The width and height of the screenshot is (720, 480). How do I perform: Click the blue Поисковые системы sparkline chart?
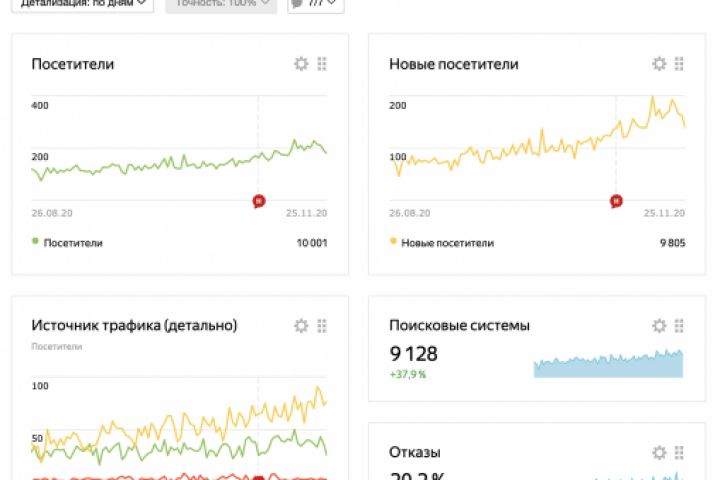point(608,364)
